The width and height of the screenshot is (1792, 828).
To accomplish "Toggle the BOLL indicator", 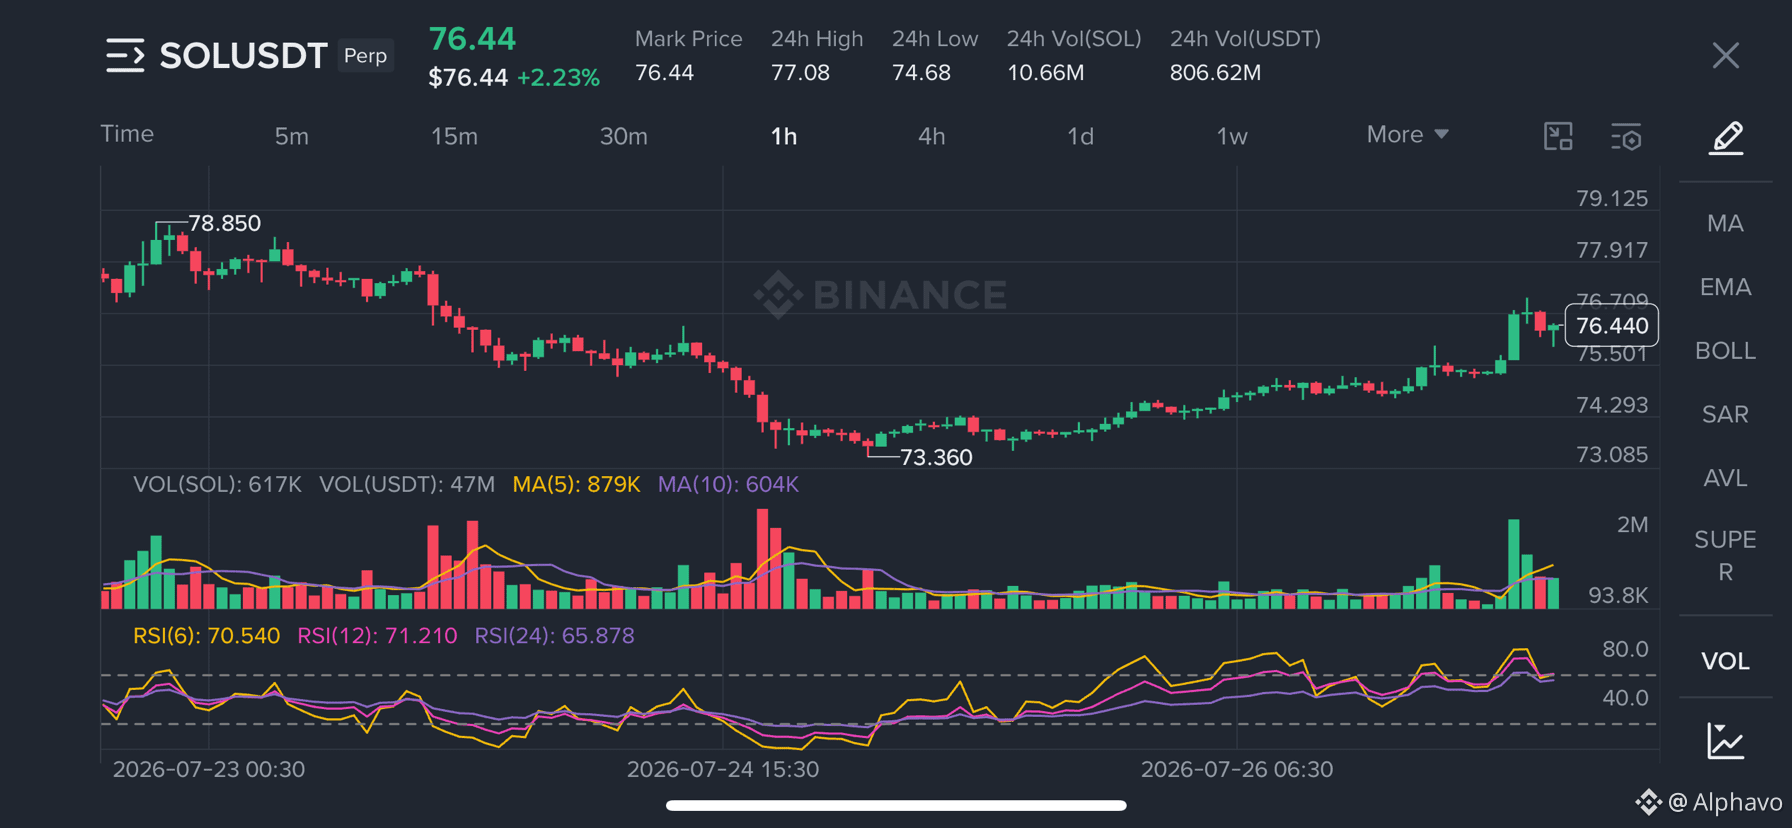I will click(x=1725, y=351).
